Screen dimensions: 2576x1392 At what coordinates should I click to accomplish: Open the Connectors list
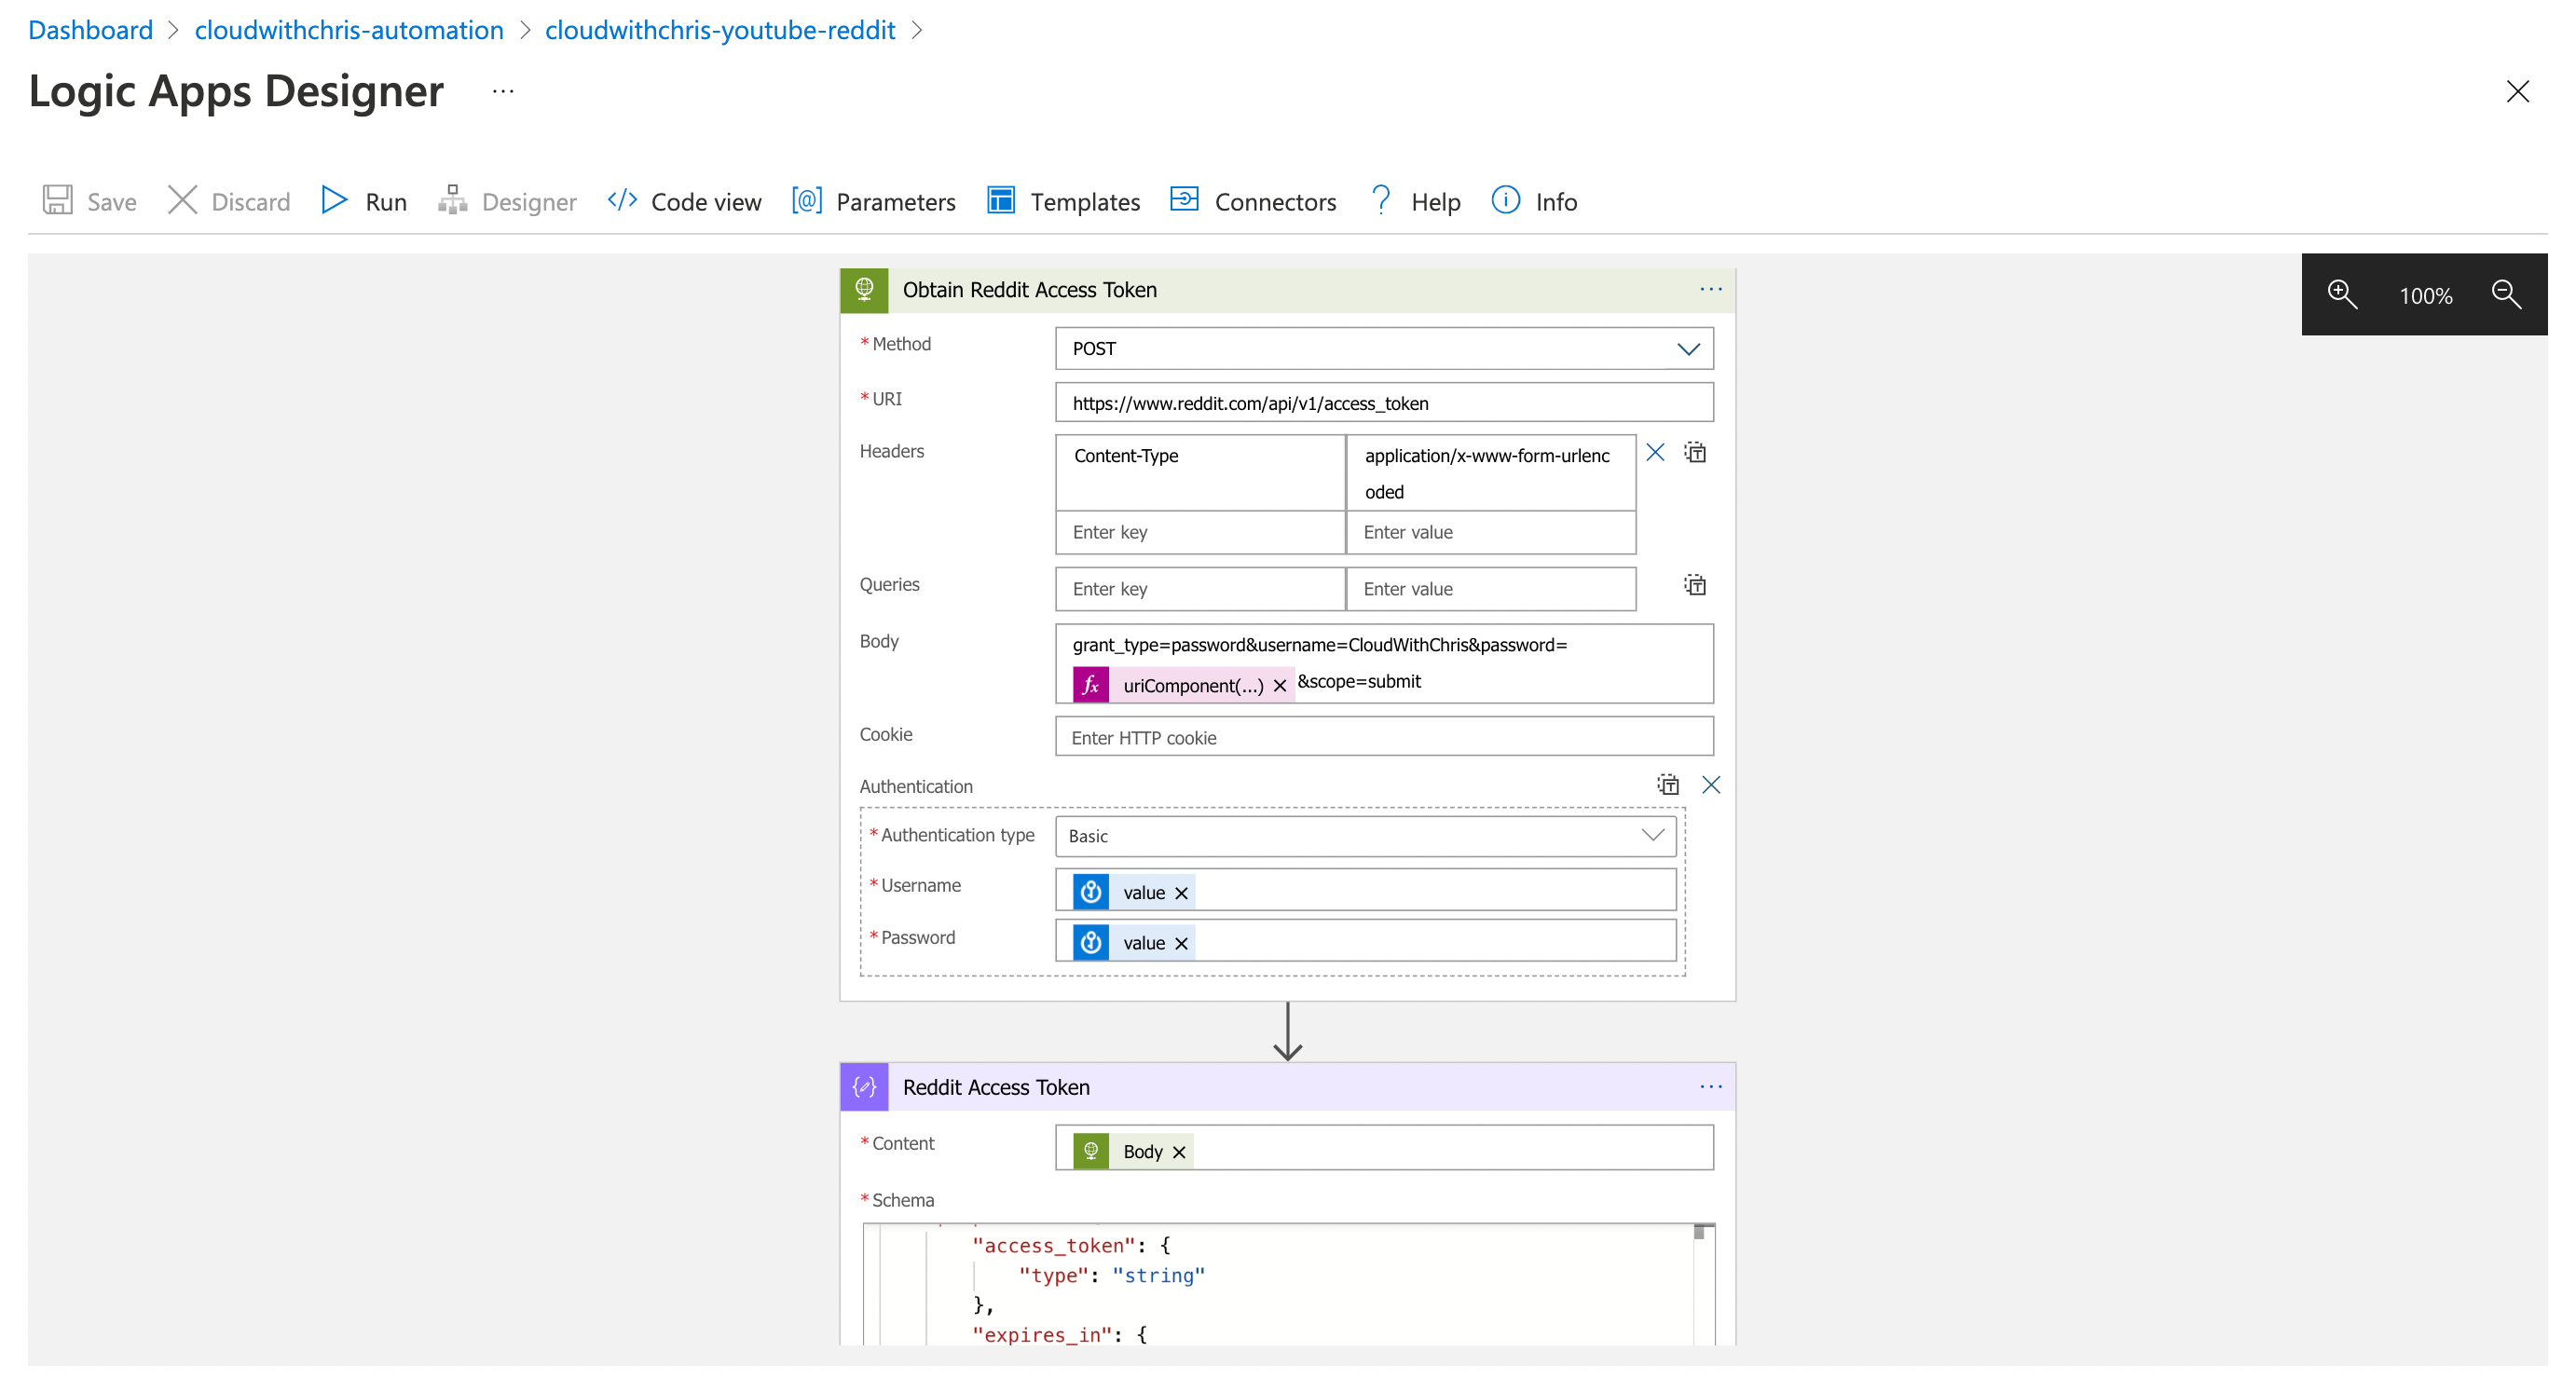1253,200
